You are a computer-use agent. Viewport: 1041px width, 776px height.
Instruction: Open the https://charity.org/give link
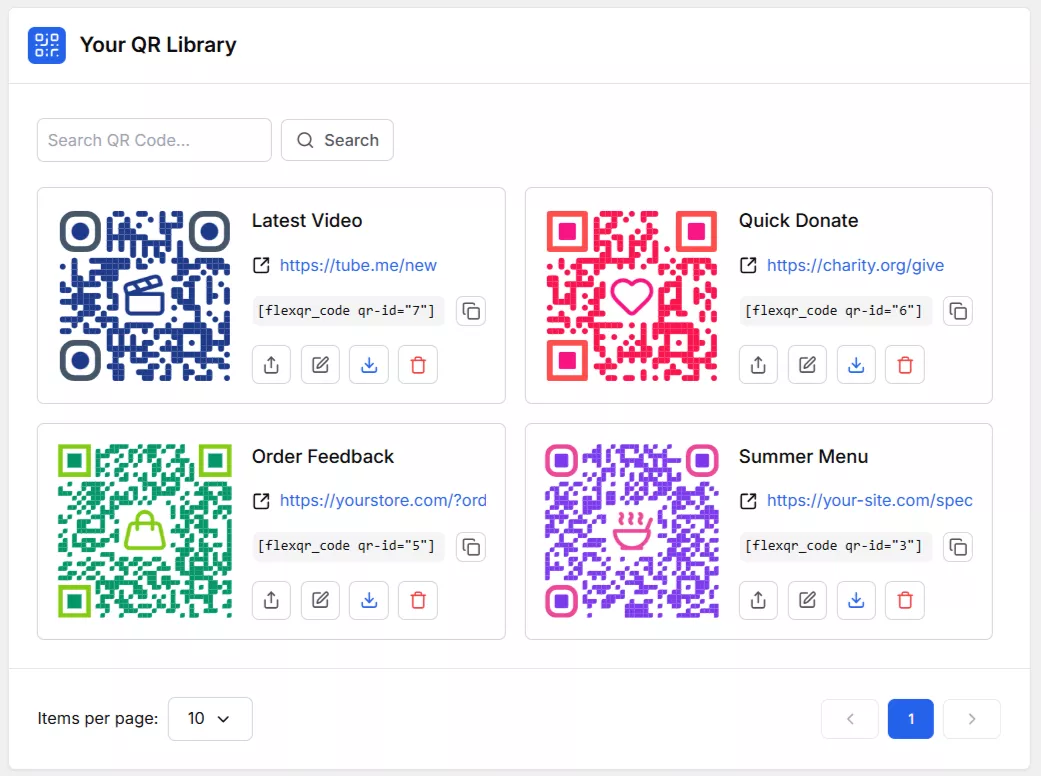click(x=855, y=266)
